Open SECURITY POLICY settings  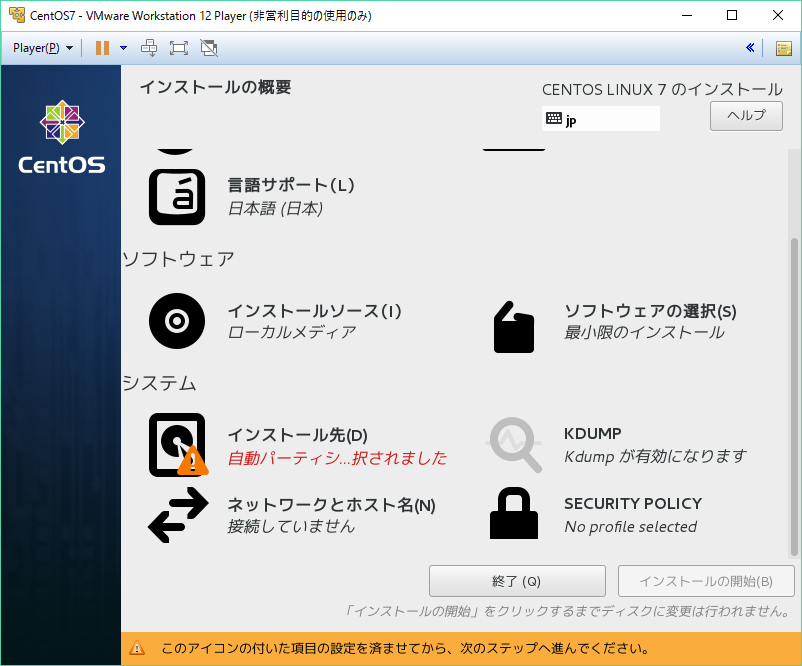point(633,504)
